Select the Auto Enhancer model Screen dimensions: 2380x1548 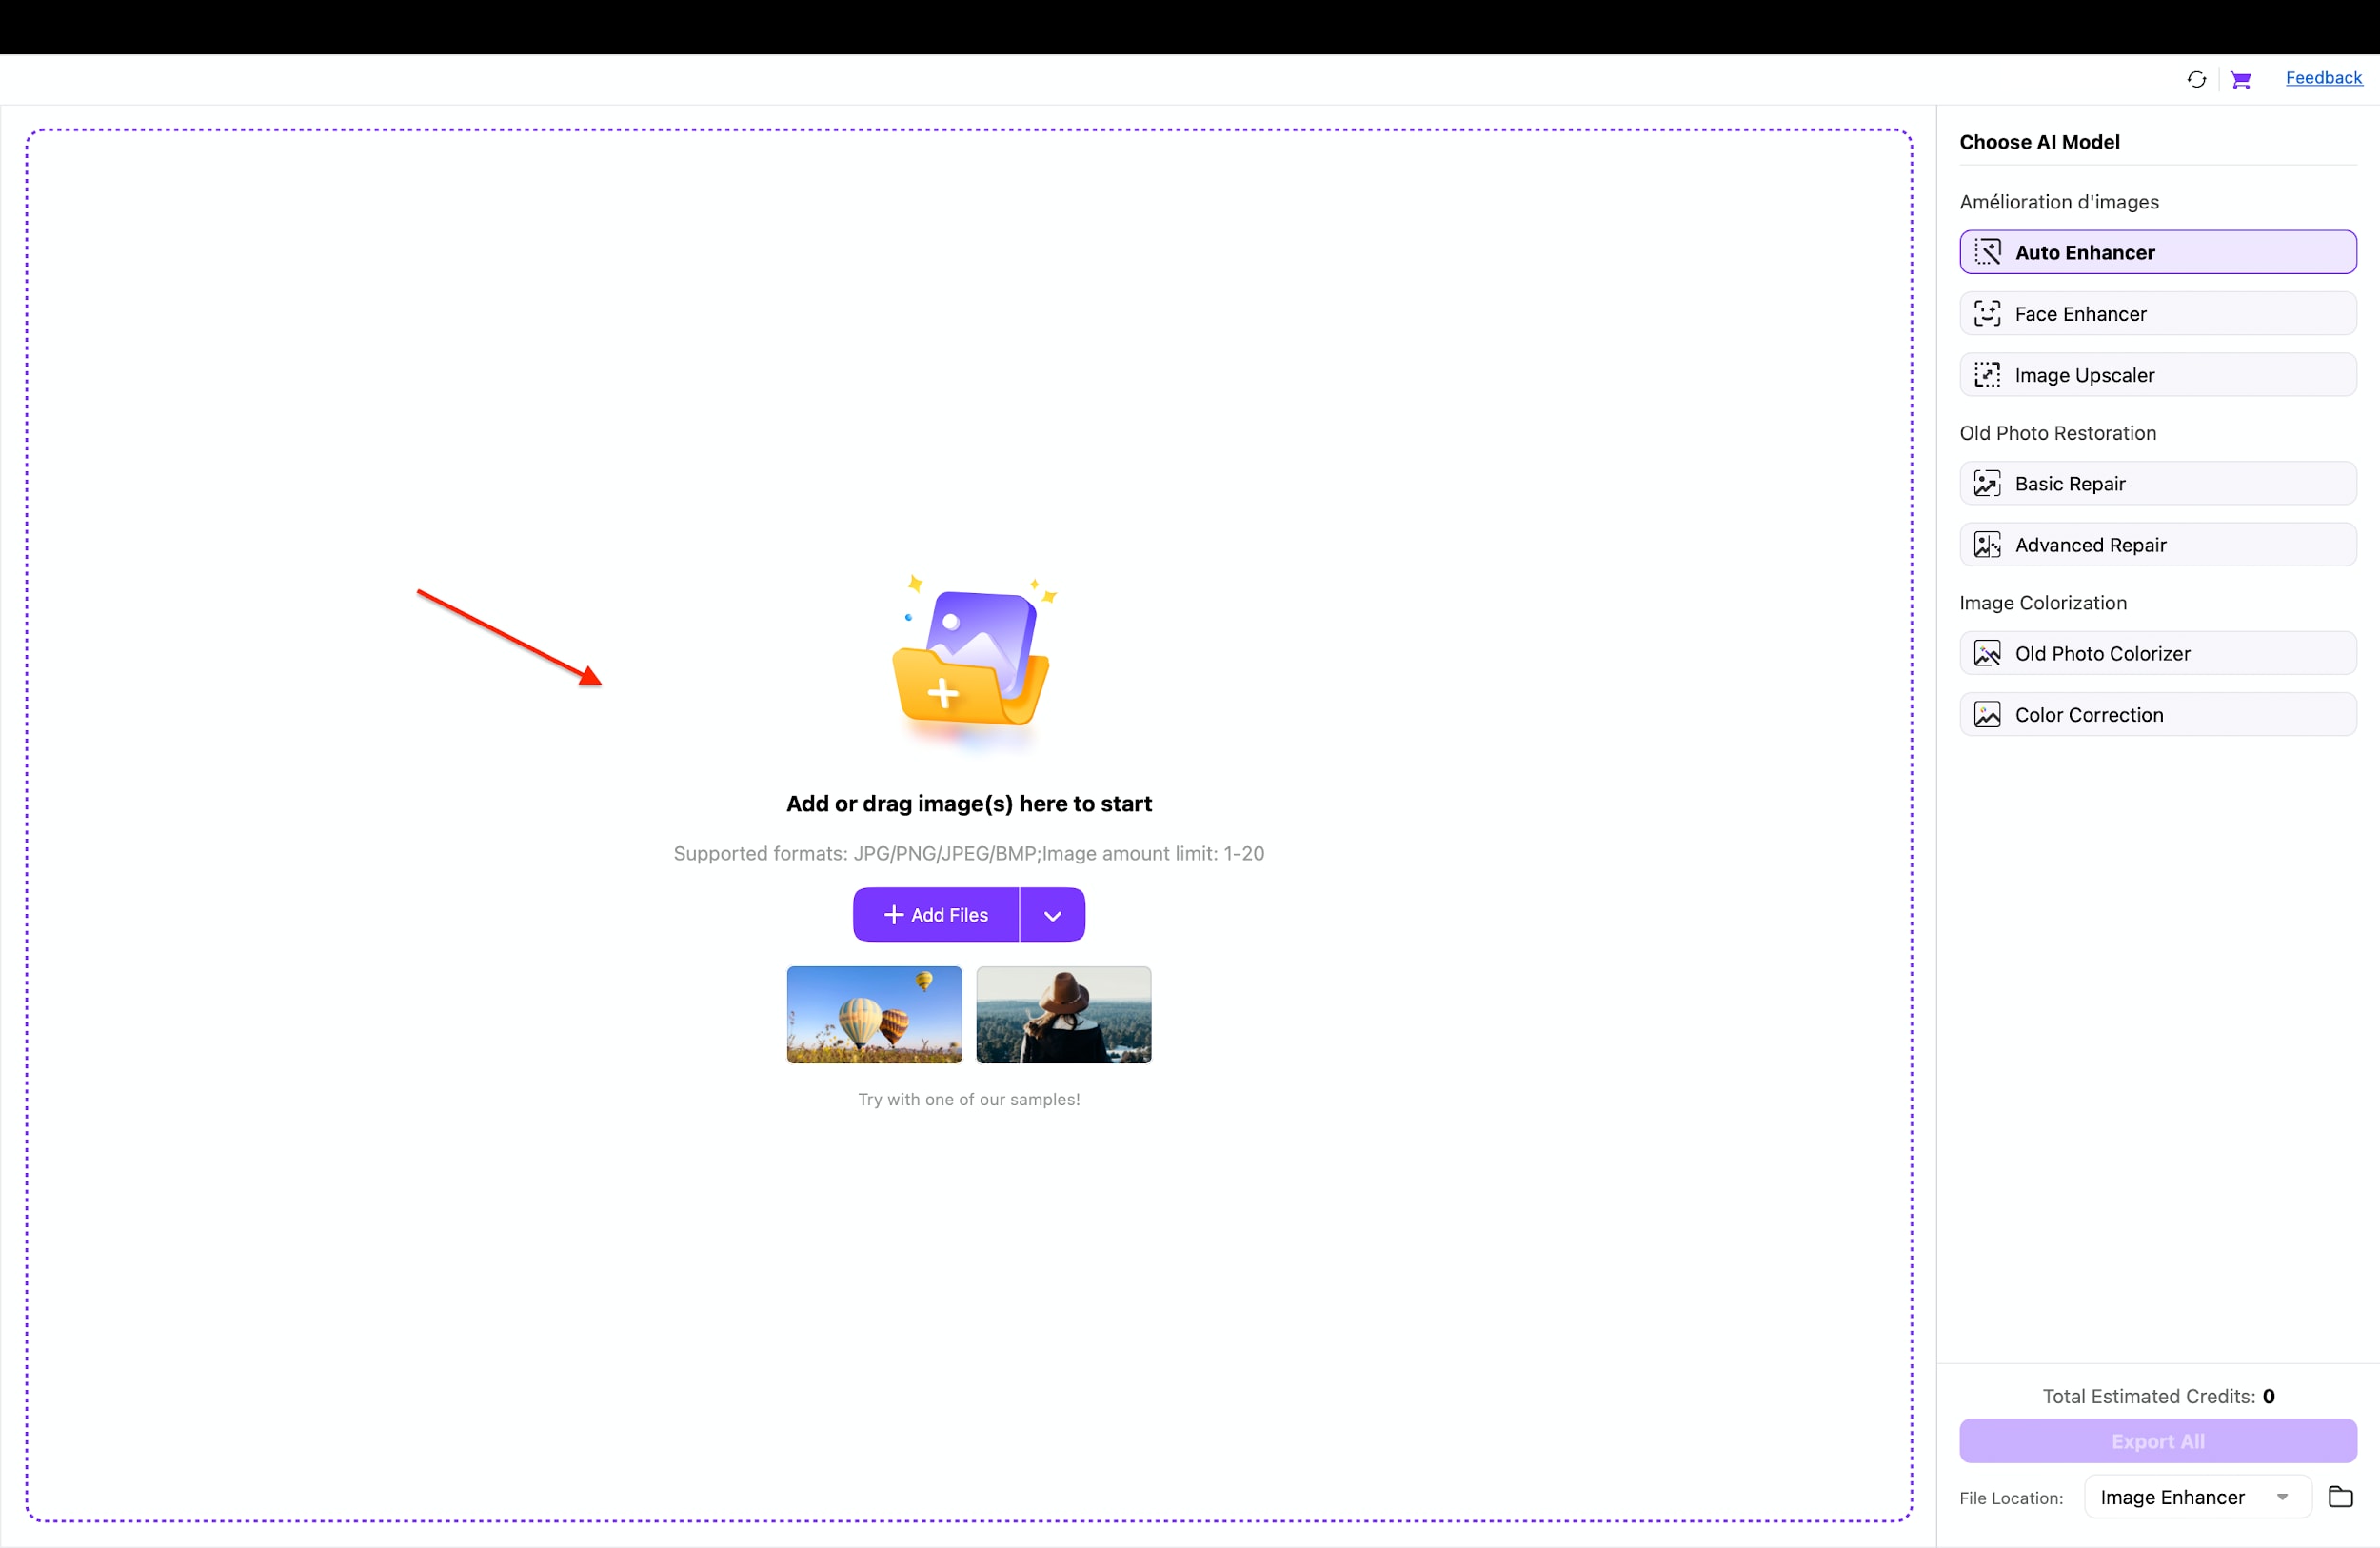pyautogui.click(x=2157, y=252)
